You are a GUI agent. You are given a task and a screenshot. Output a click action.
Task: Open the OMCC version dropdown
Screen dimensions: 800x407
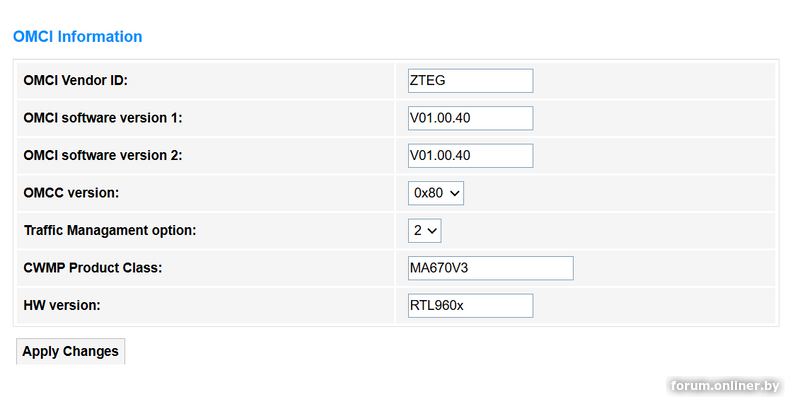pyautogui.click(x=435, y=193)
